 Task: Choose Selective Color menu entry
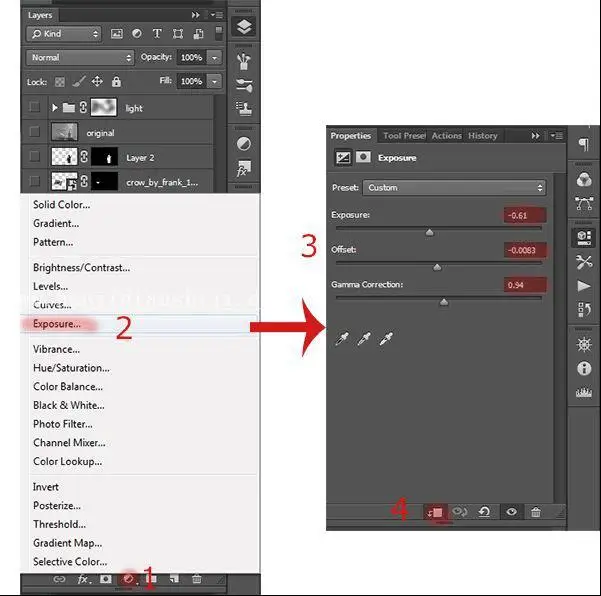[x=70, y=562]
